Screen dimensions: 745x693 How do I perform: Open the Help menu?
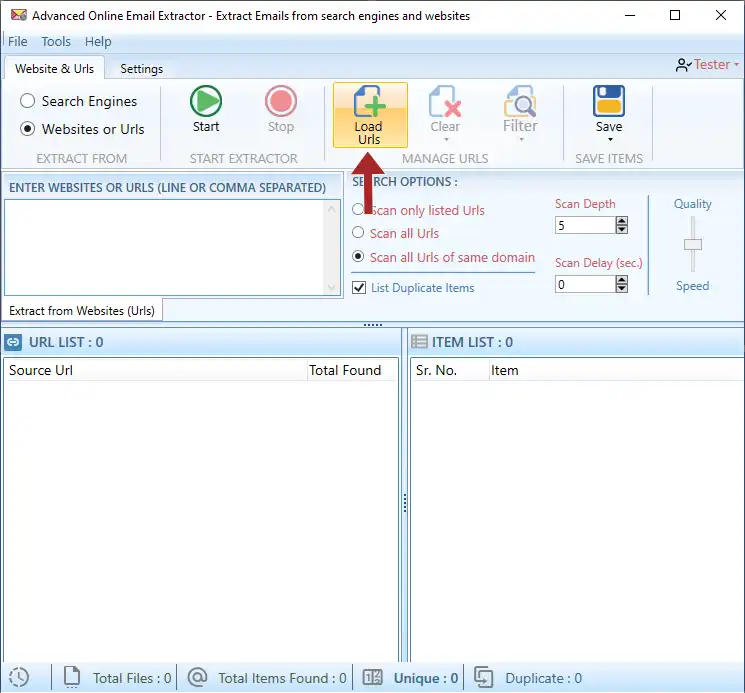coord(98,42)
